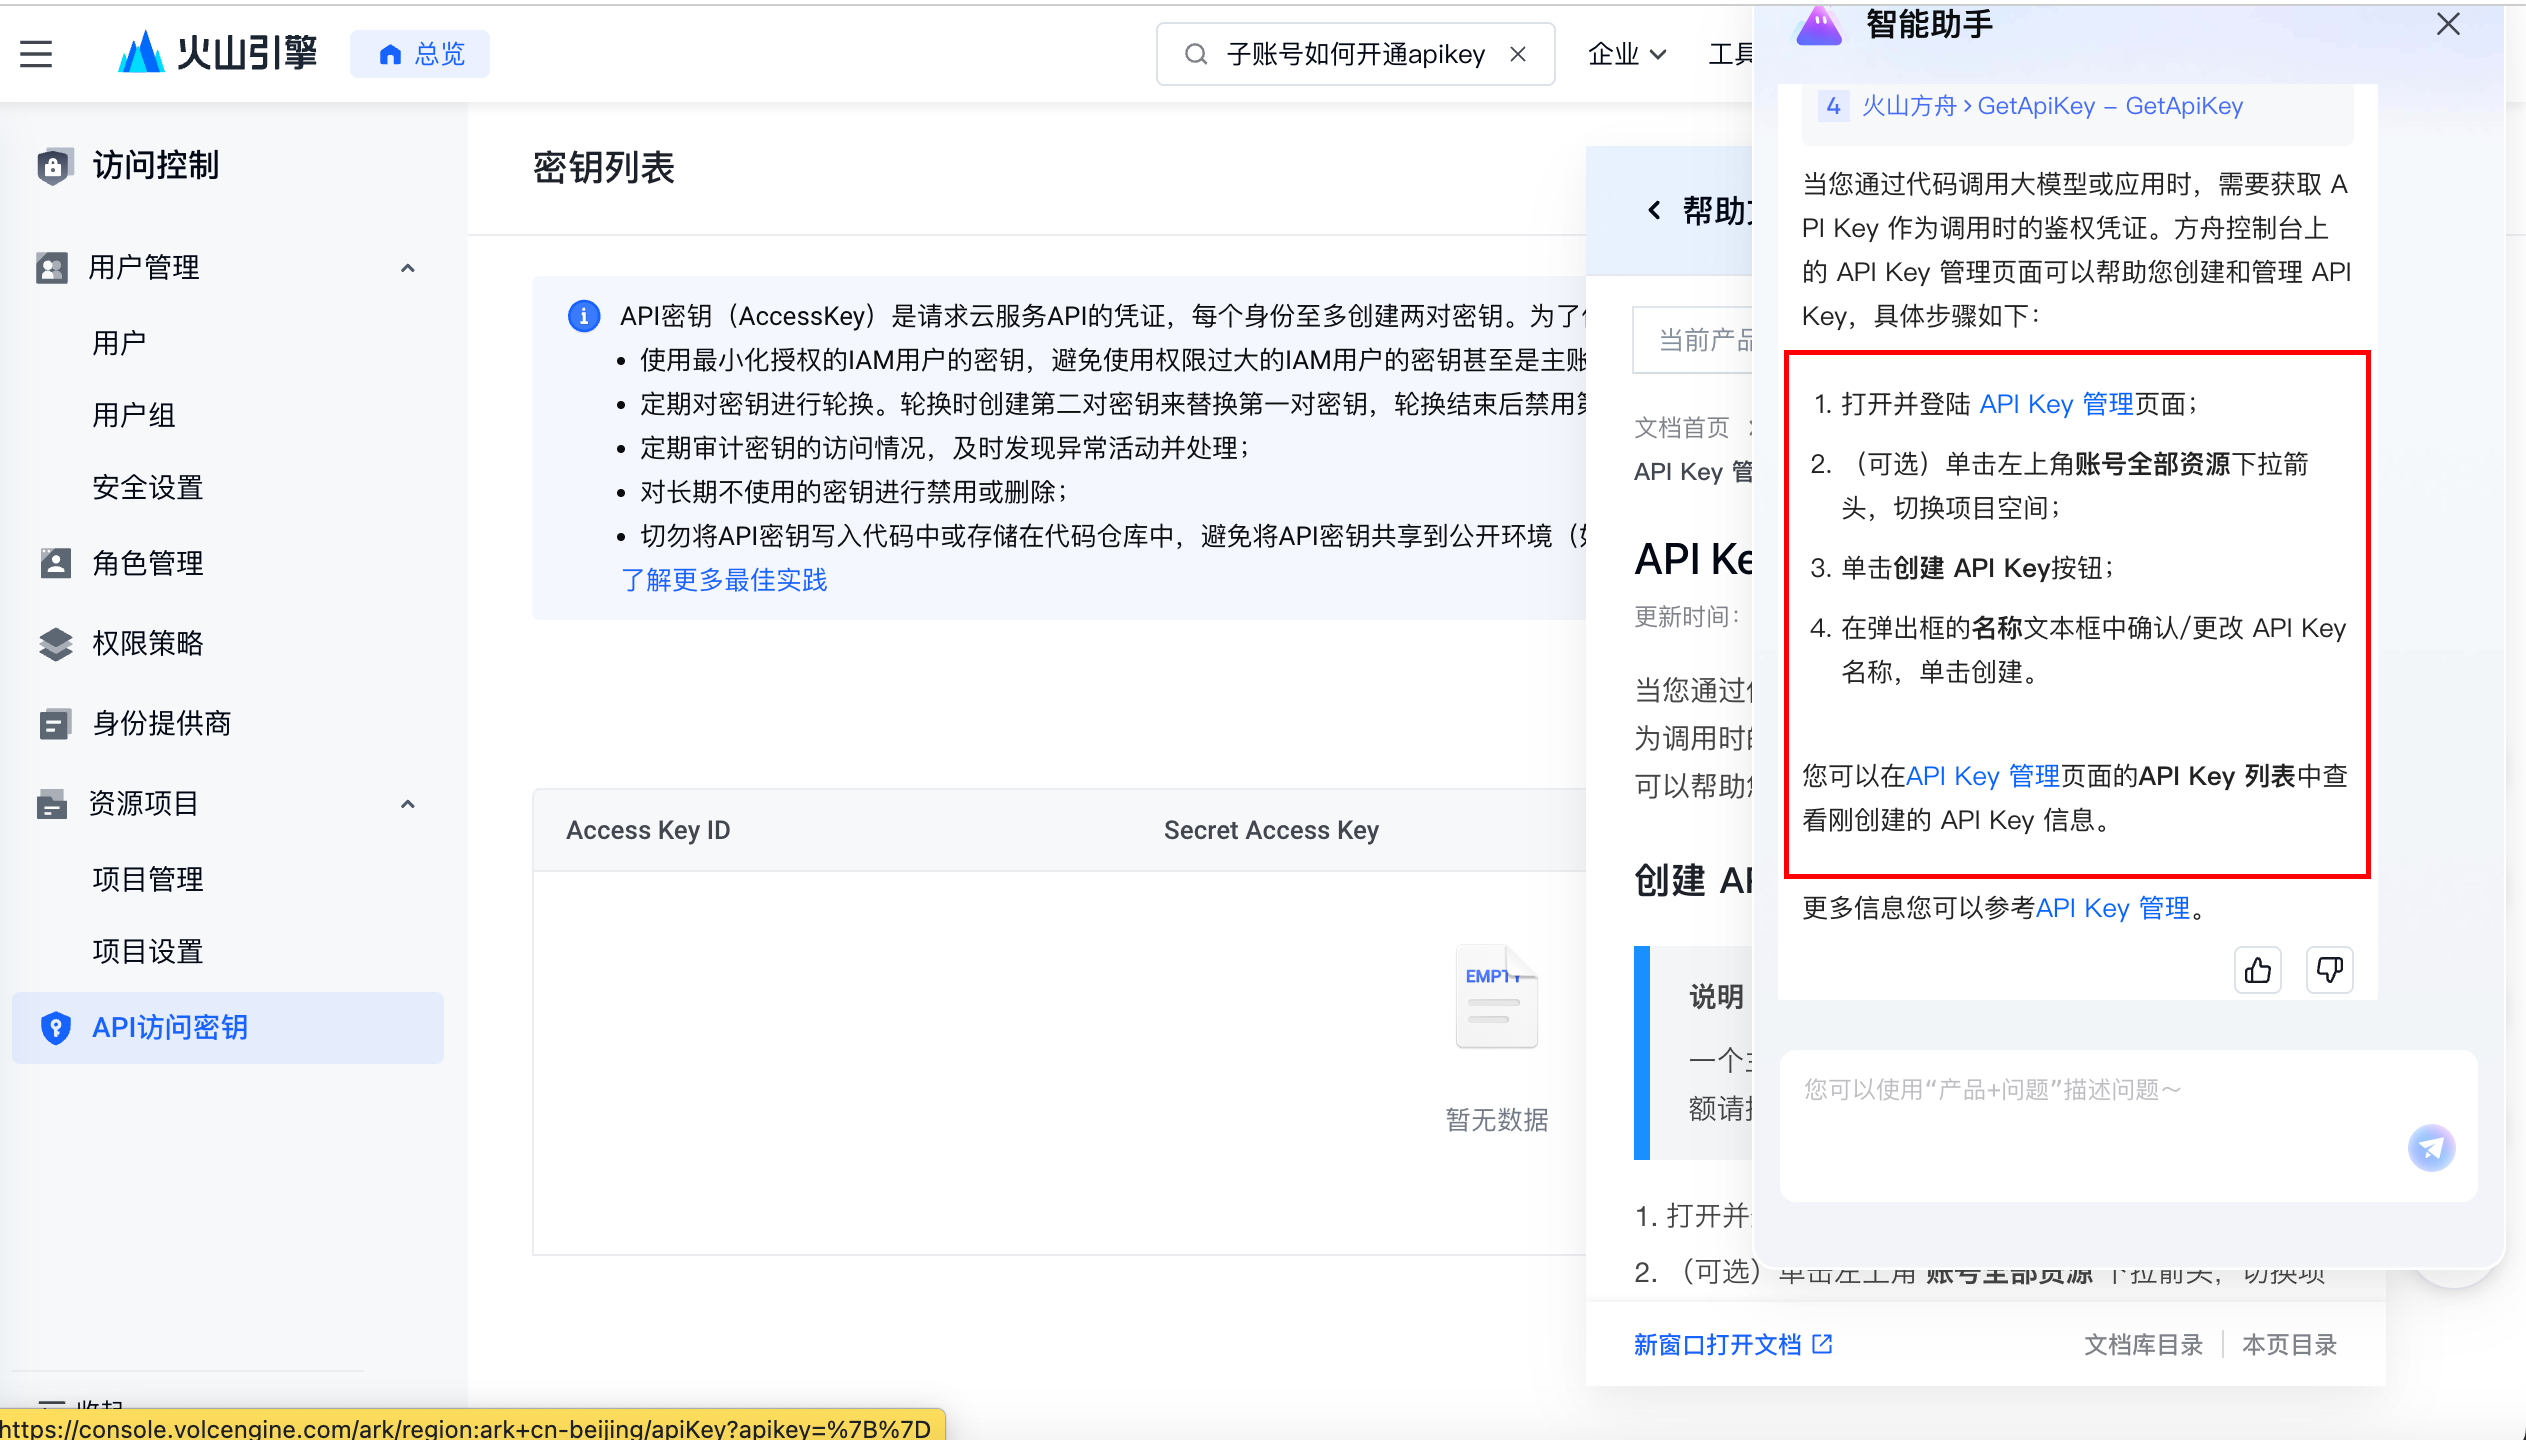The width and height of the screenshot is (2526, 1440).
Task: Go back using the help panel chevron
Action: pos(1652,211)
